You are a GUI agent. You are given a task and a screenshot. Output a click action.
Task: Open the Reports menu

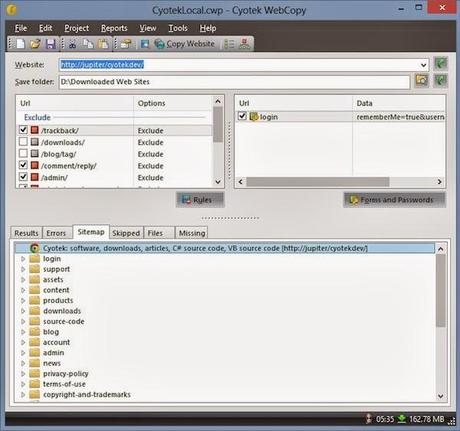[x=114, y=28]
